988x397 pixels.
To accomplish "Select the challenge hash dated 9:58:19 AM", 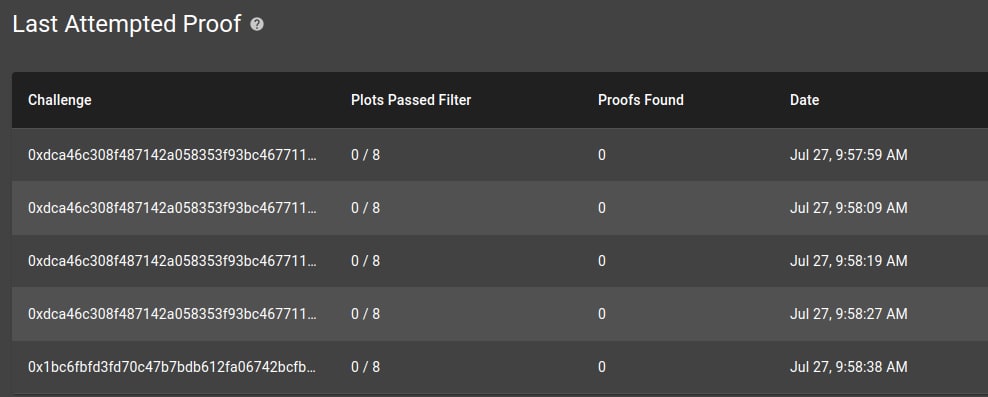I will click(x=172, y=261).
